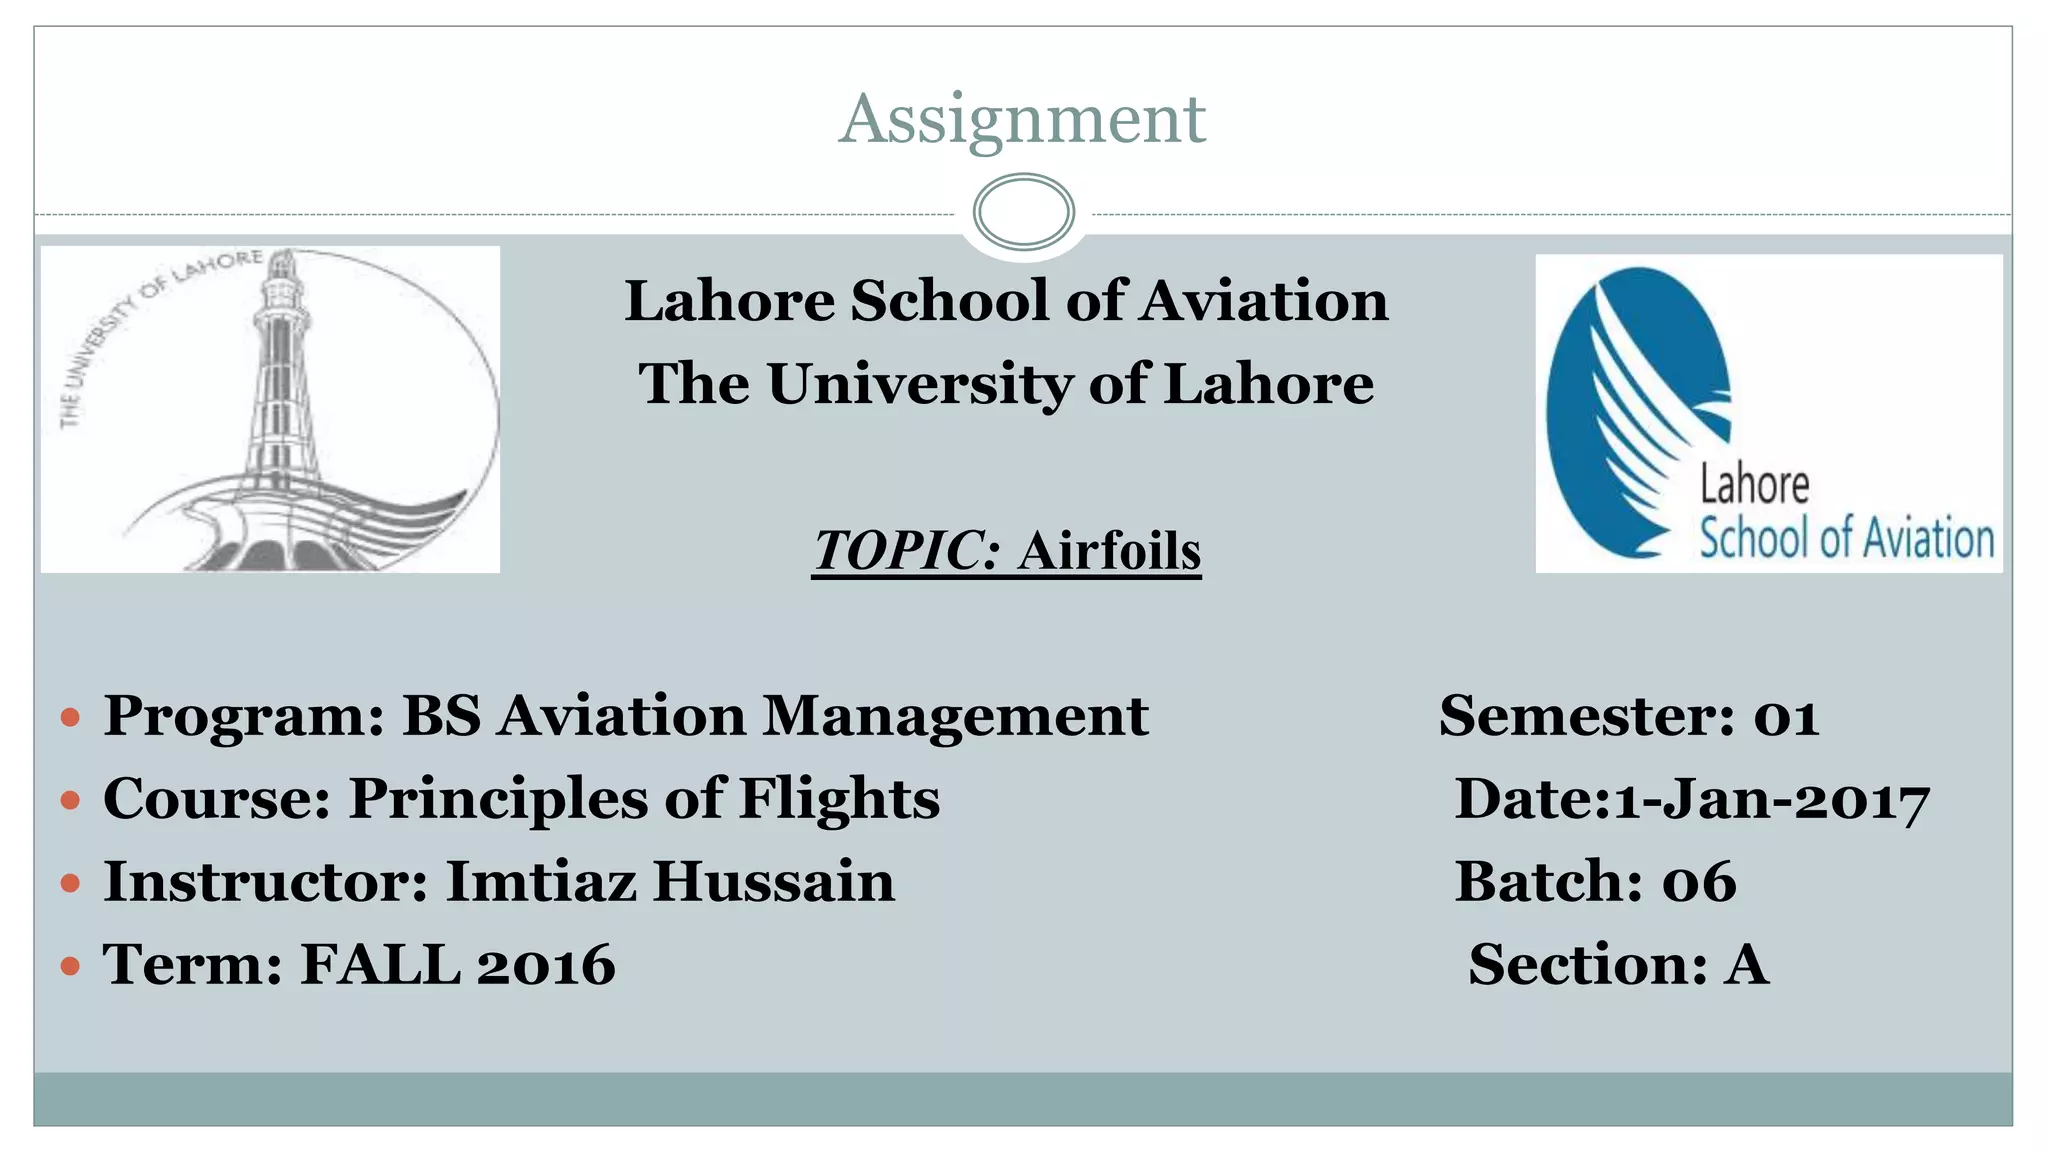Click the bullet before Instructor line
This screenshot has height=1152, width=2048.
pos(70,883)
